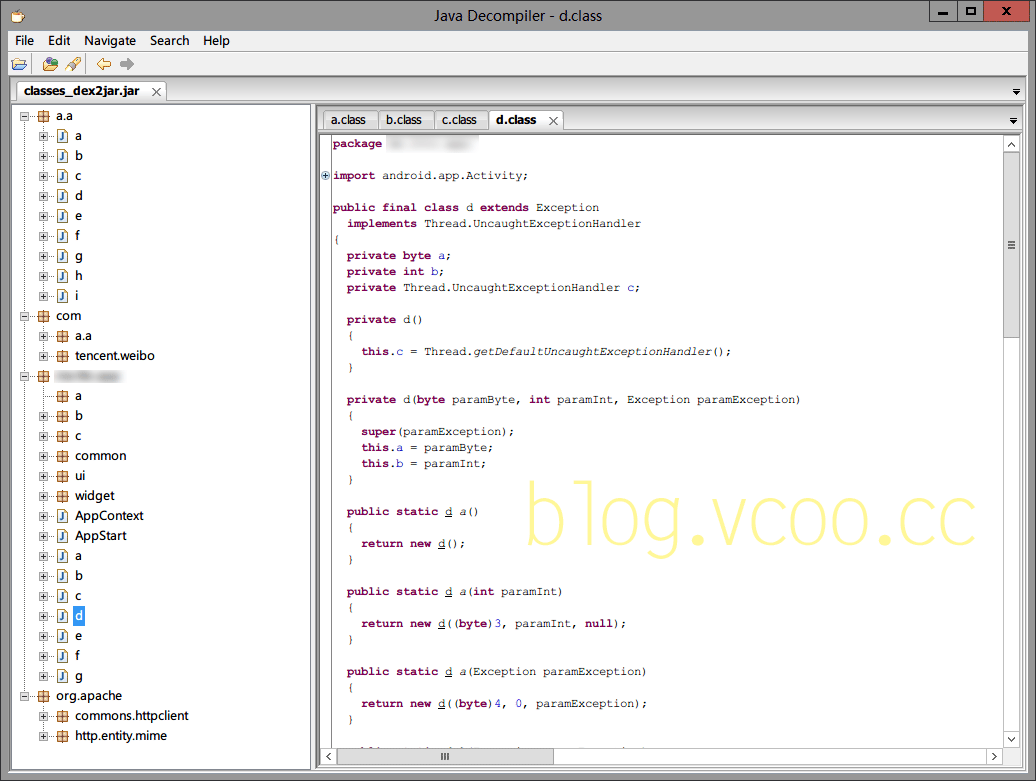This screenshot has width=1036, height=781.
Task: Open the Navigate menu
Action: point(110,41)
